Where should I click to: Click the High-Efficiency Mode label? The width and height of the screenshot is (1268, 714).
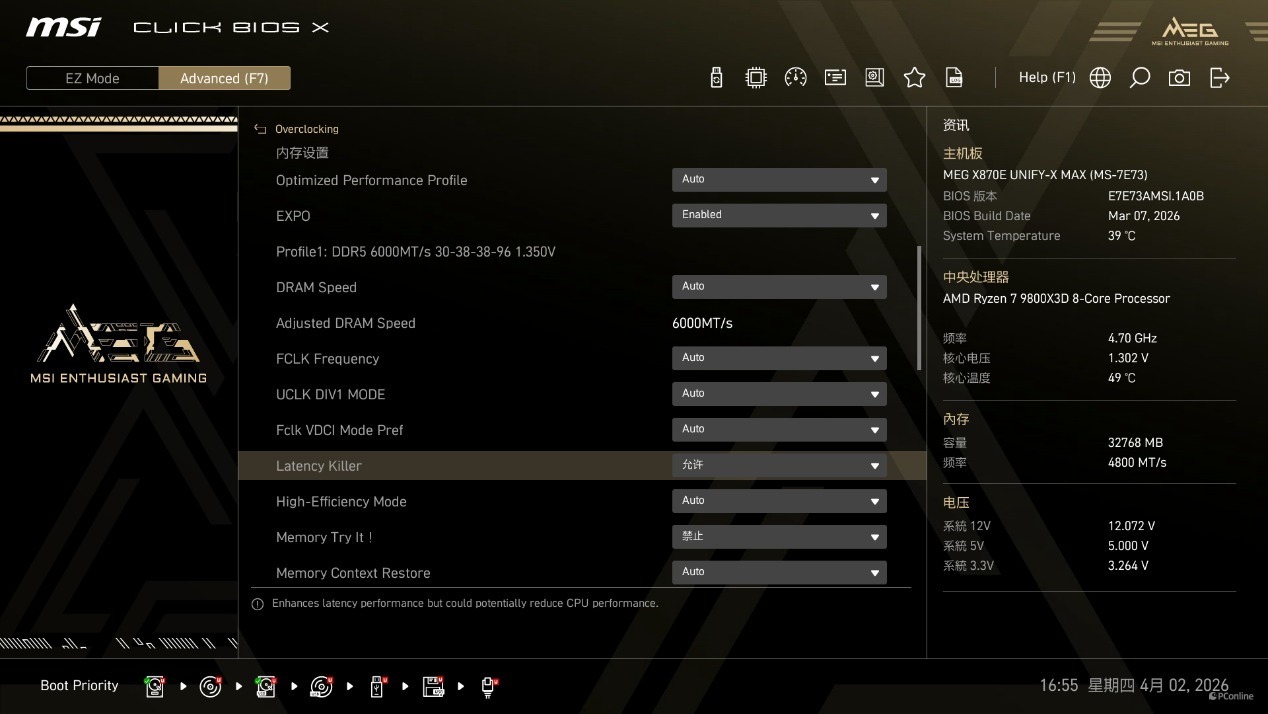(x=341, y=502)
